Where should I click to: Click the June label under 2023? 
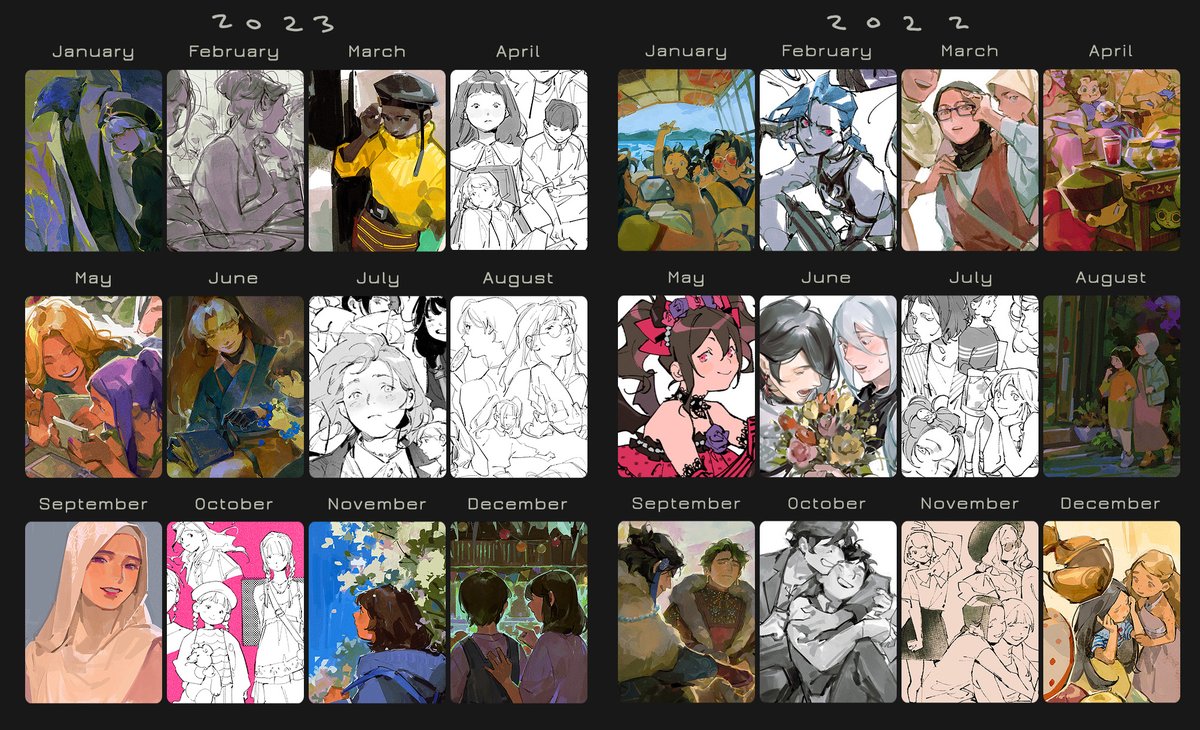click(x=235, y=278)
